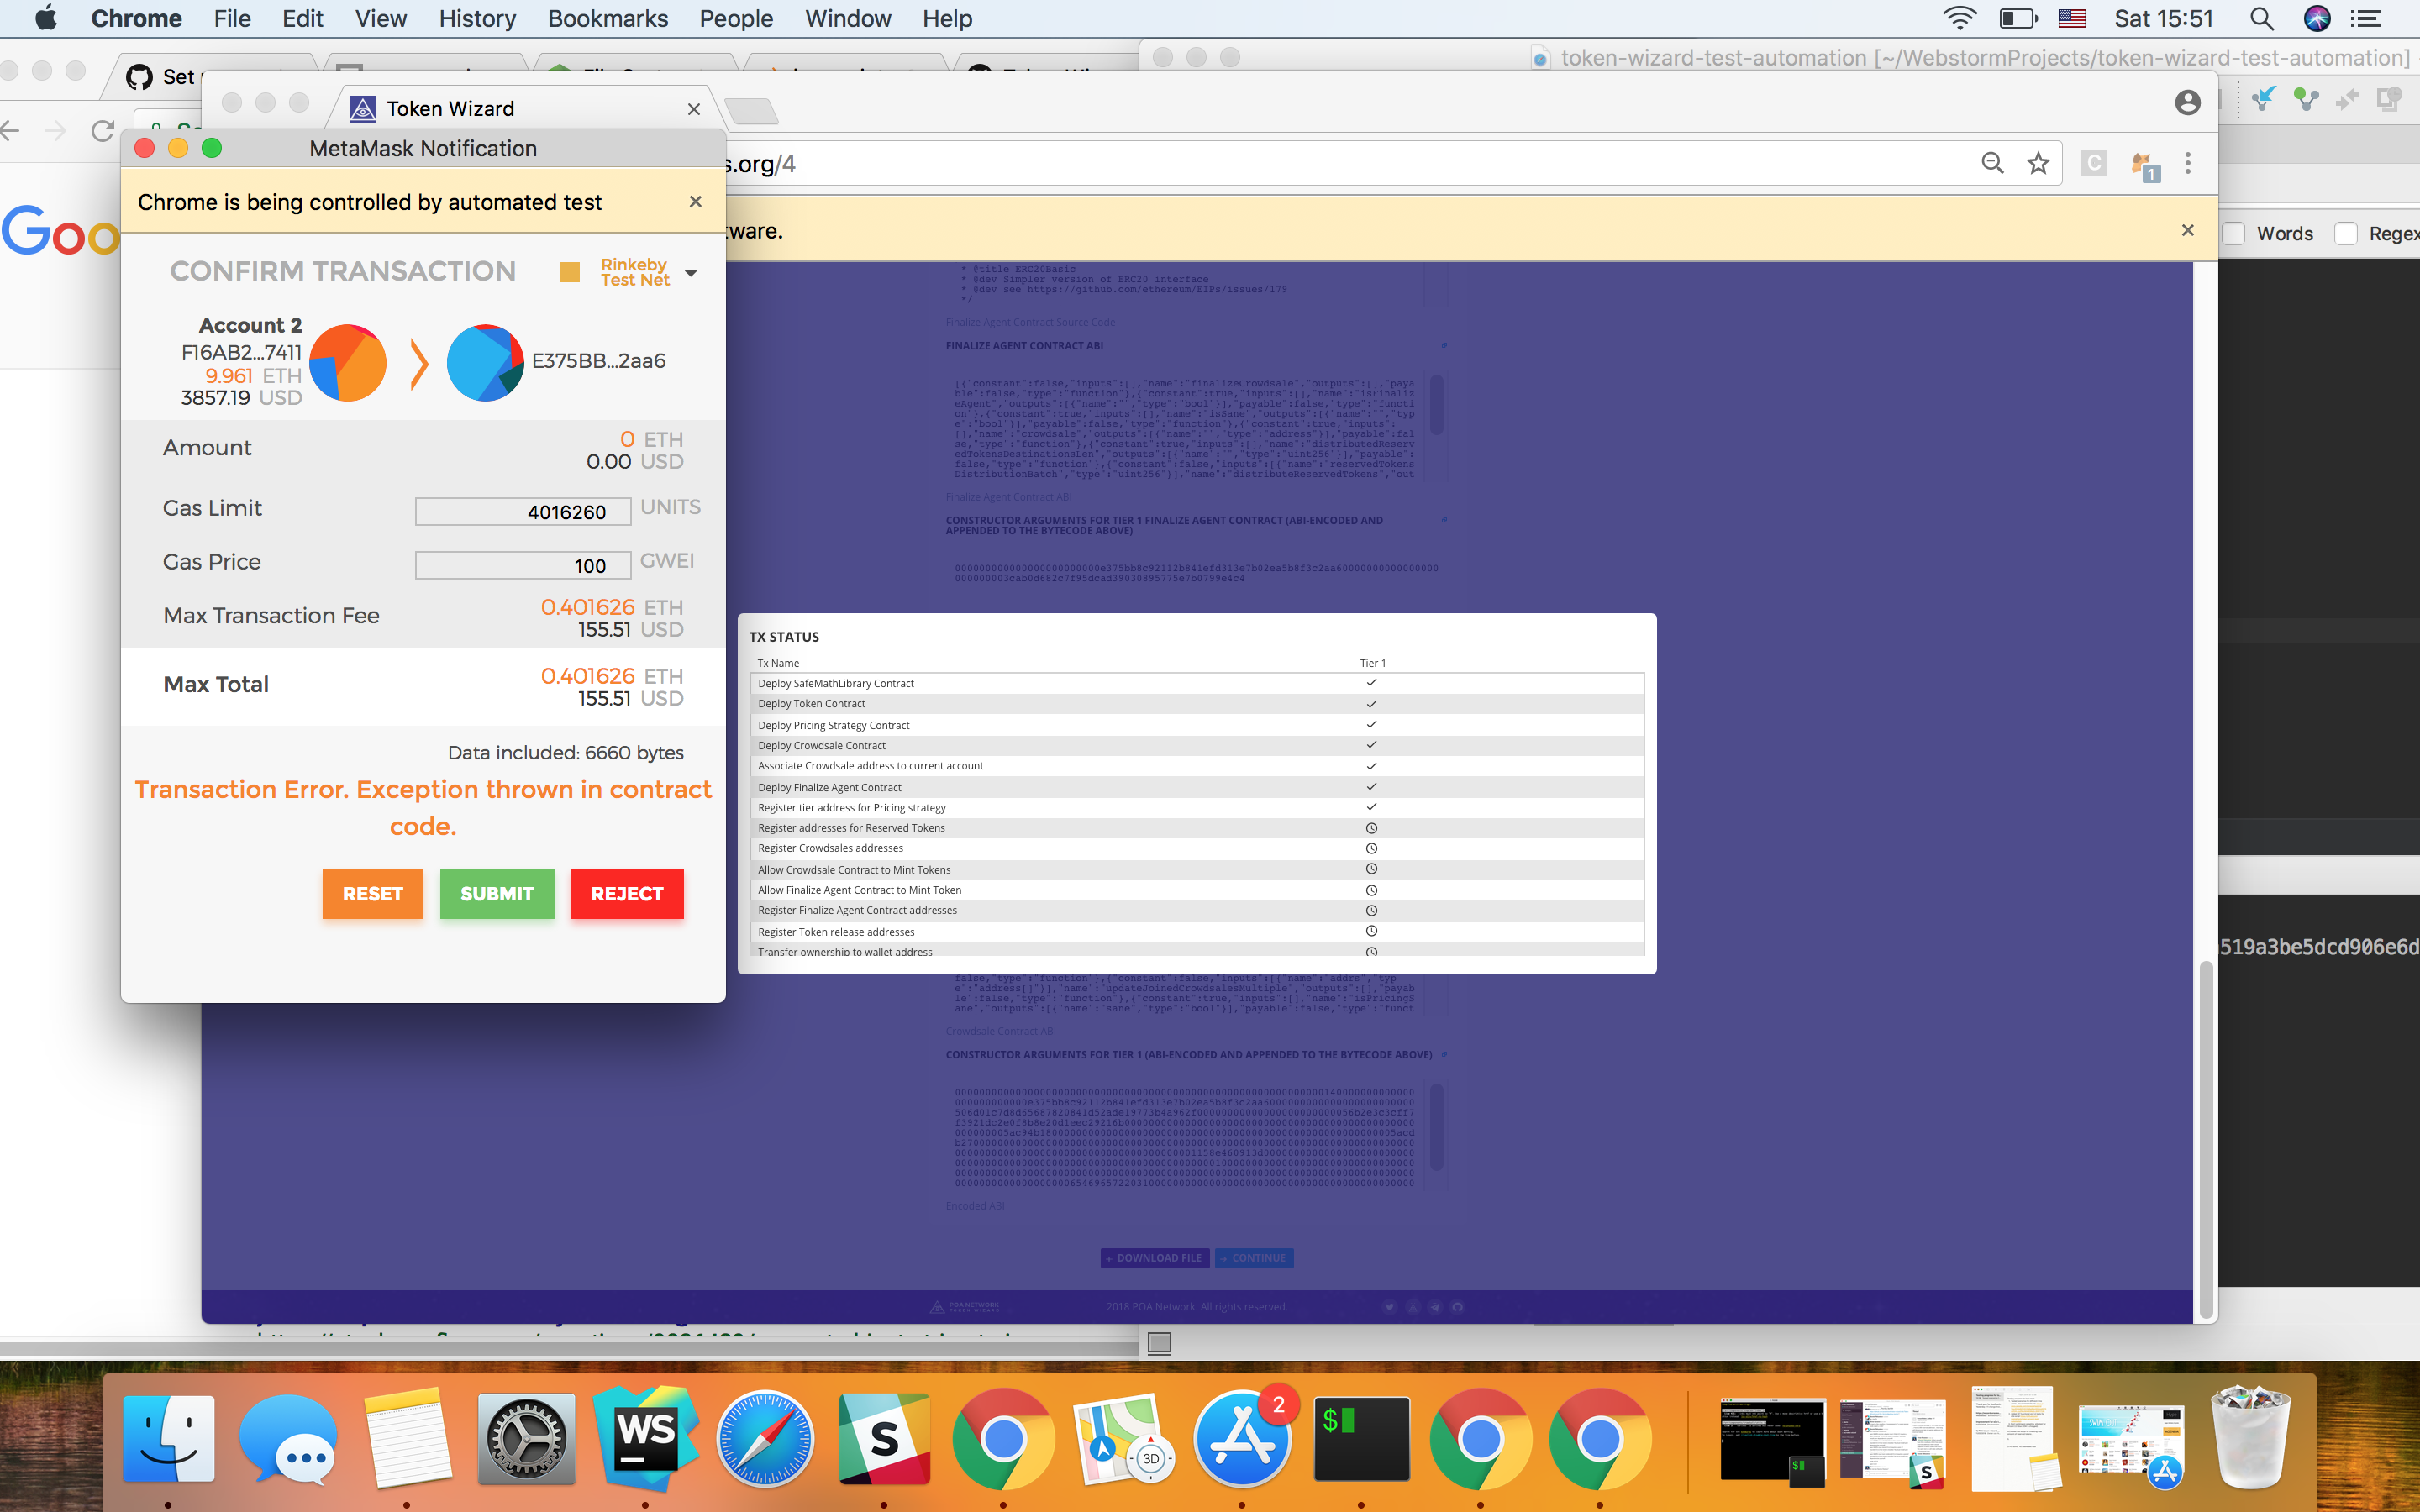Image resolution: width=2420 pixels, height=1512 pixels.
Task: Expand the Rinkeby Test Net network dropdown
Action: (x=690, y=273)
